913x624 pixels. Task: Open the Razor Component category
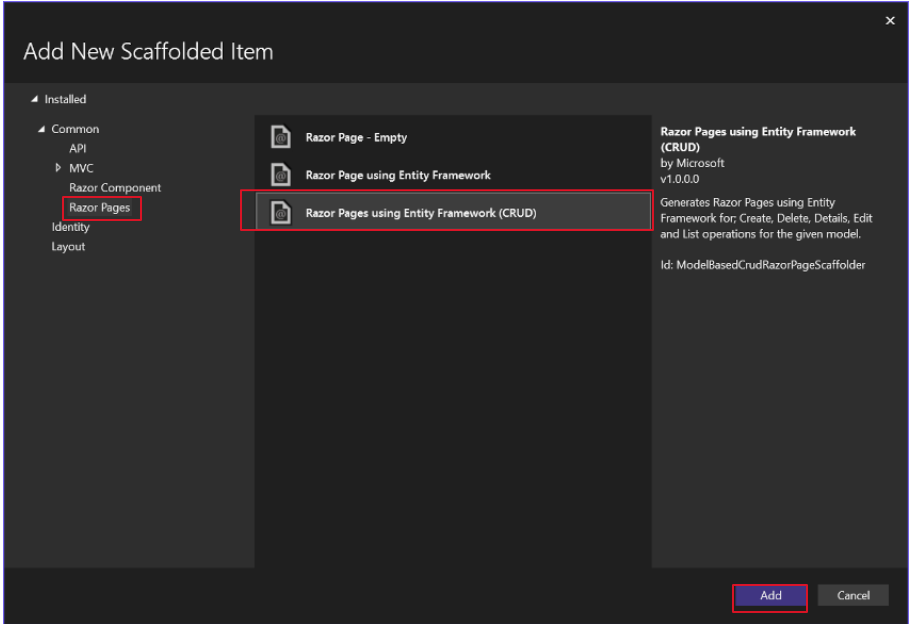(x=114, y=188)
